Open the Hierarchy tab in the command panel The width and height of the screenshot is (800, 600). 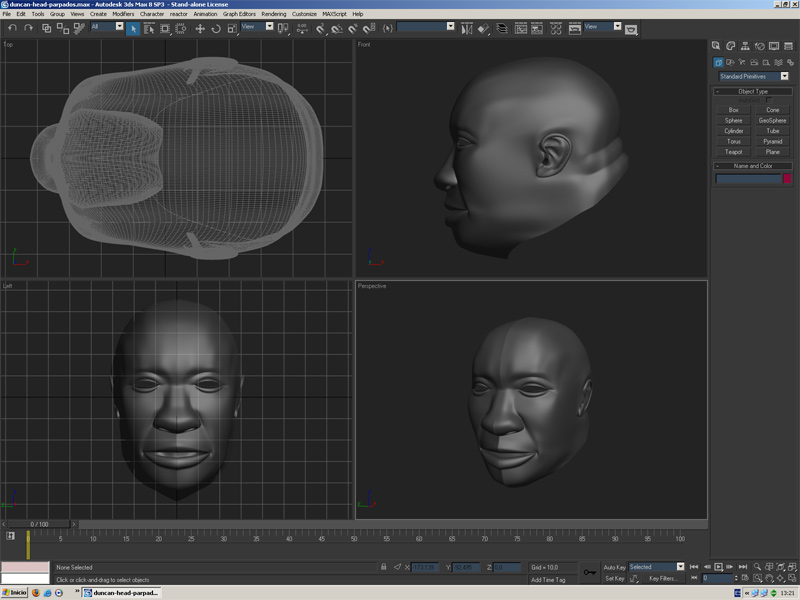(x=745, y=46)
